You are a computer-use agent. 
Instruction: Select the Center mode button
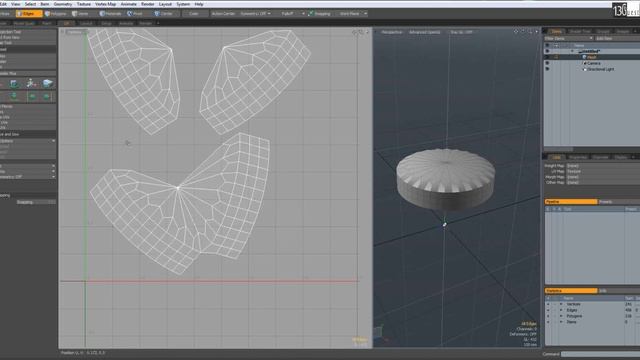[x=164, y=13]
